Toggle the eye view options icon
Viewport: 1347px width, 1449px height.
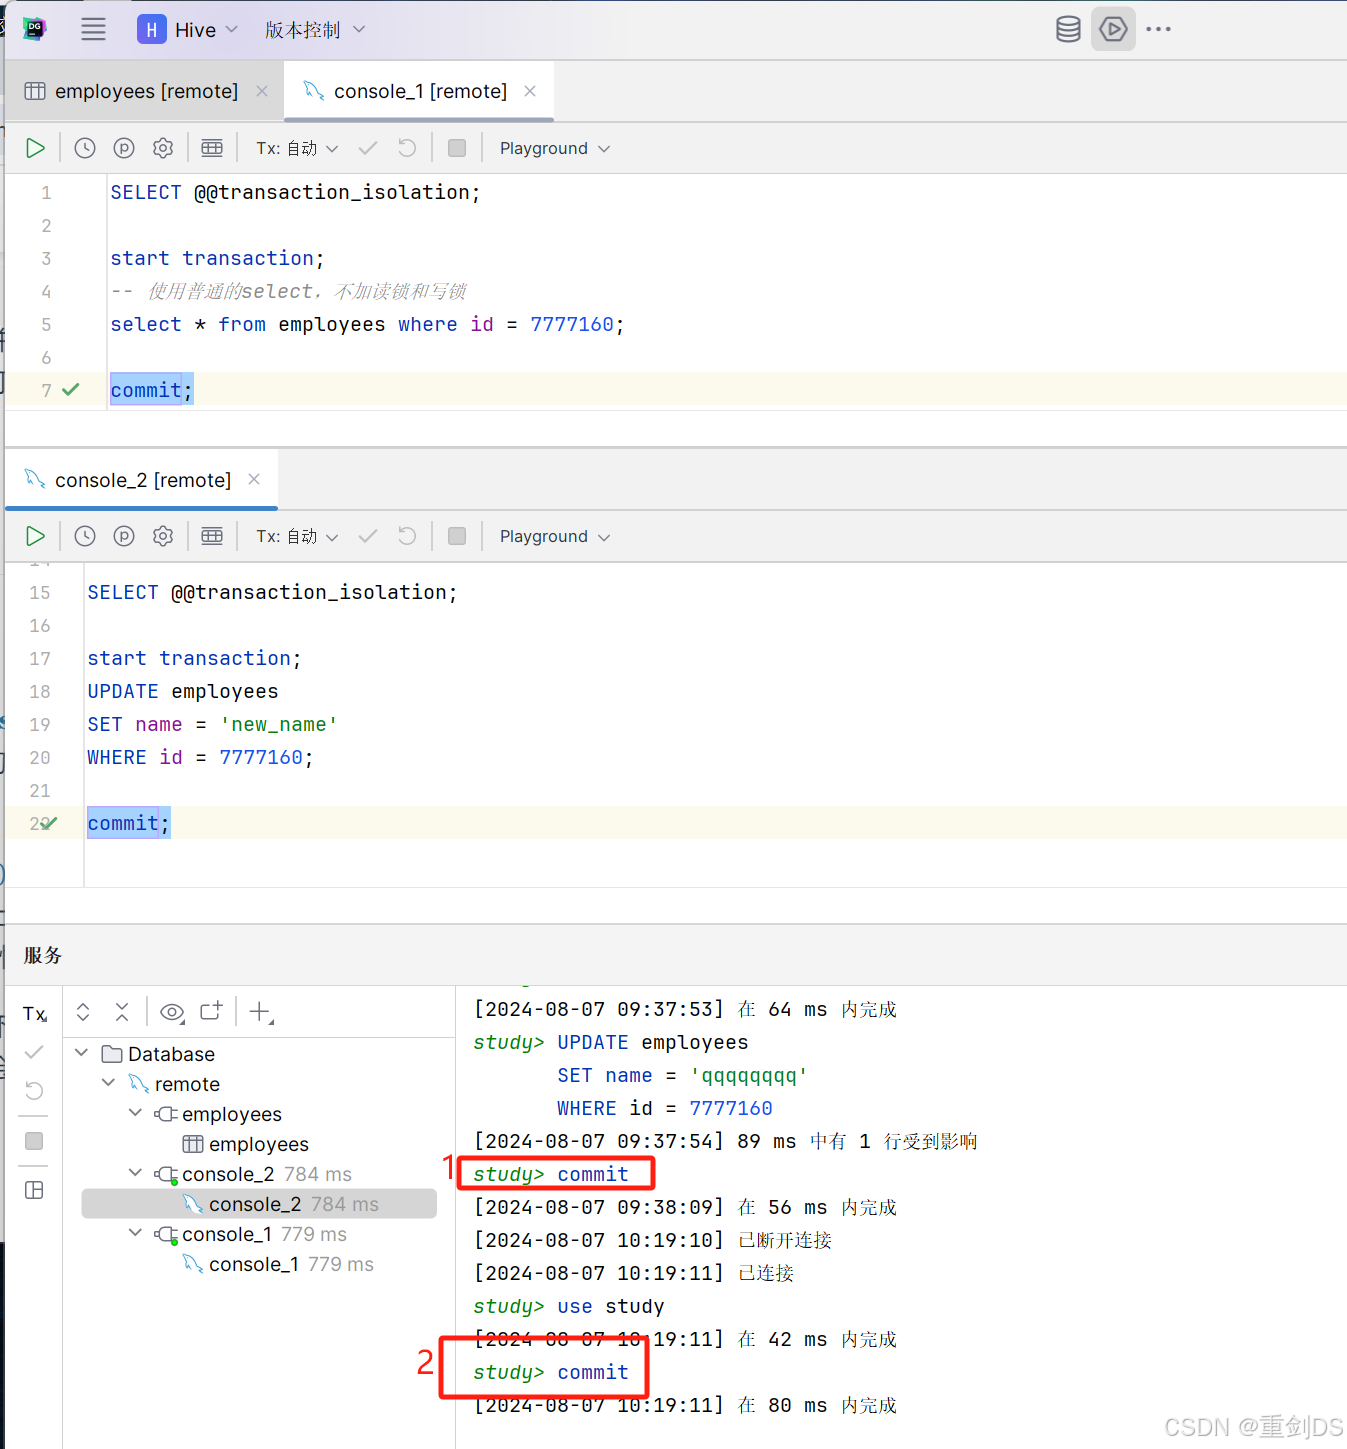(x=172, y=1012)
